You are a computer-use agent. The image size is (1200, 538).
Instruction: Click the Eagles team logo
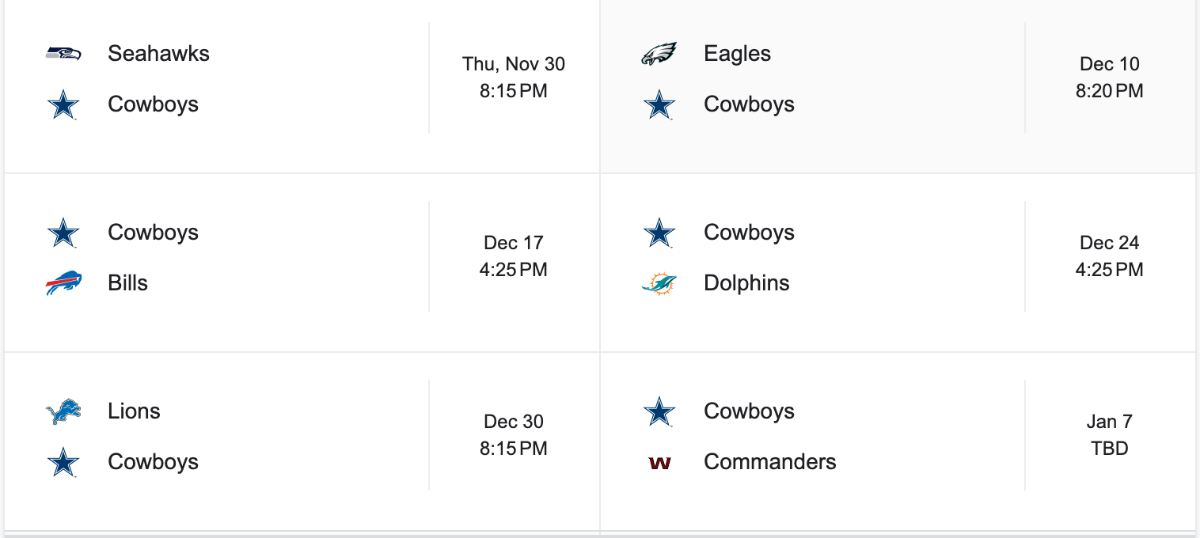click(x=659, y=53)
